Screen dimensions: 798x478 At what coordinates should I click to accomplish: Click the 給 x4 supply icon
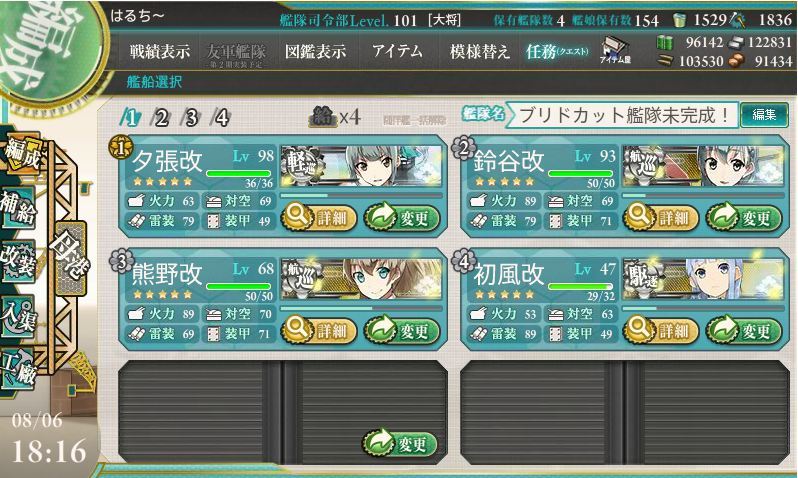click(334, 117)
